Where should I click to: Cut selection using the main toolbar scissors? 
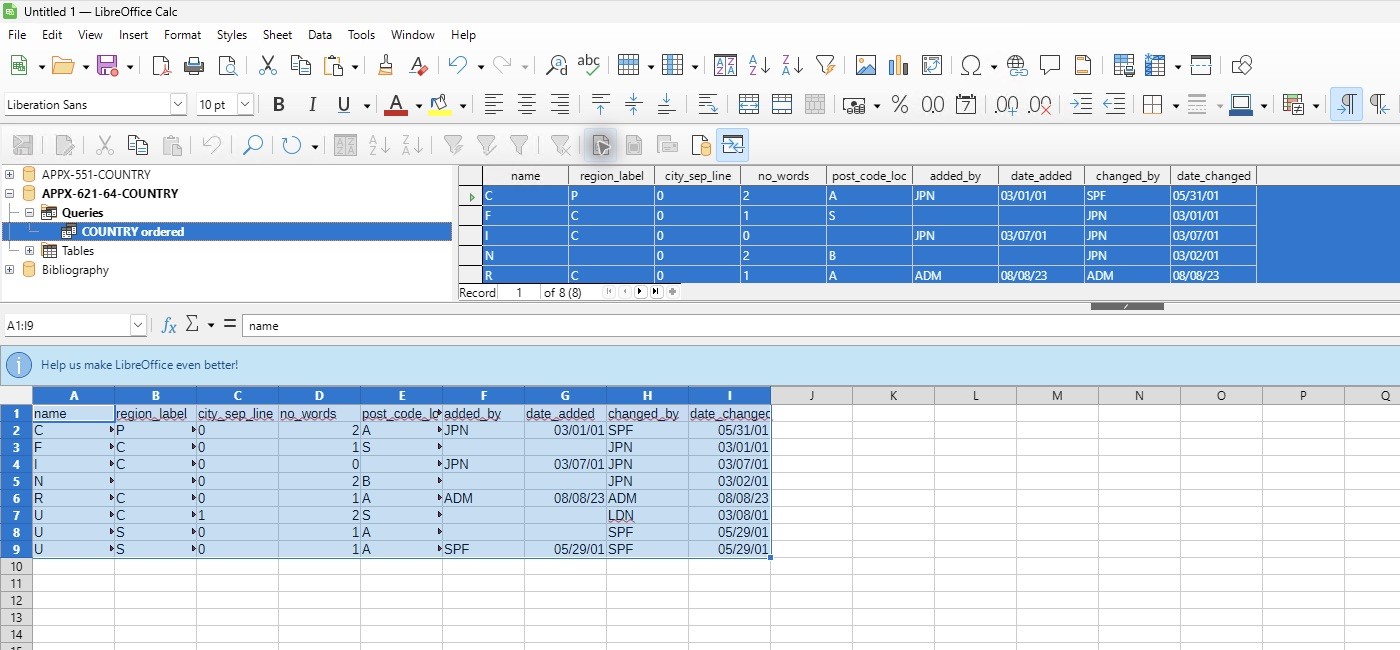click(x=267, y=65)
